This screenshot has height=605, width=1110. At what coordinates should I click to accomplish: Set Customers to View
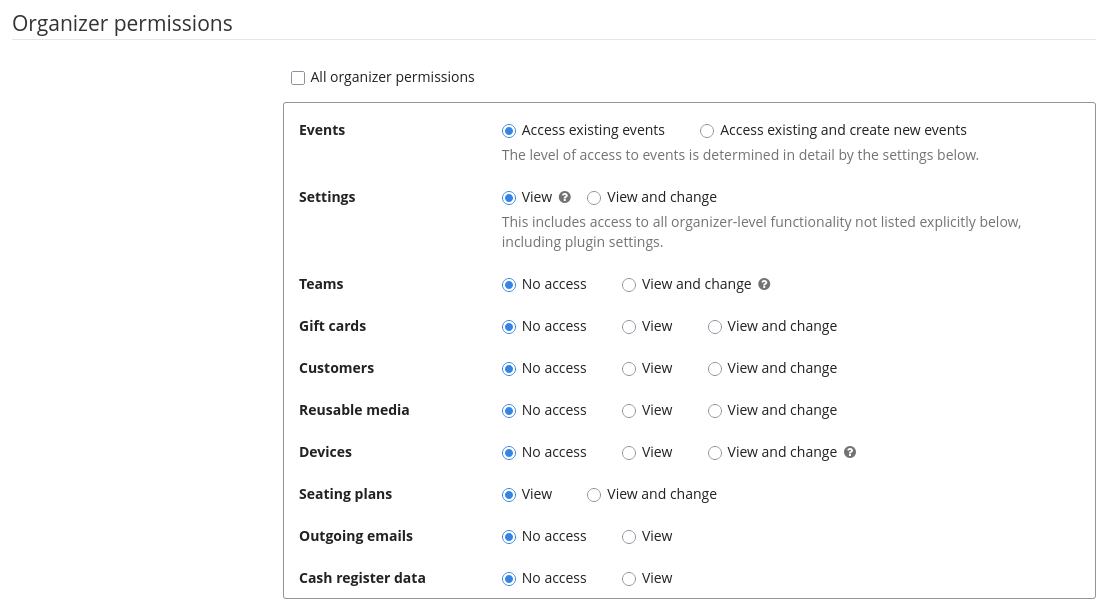(629, 369)
